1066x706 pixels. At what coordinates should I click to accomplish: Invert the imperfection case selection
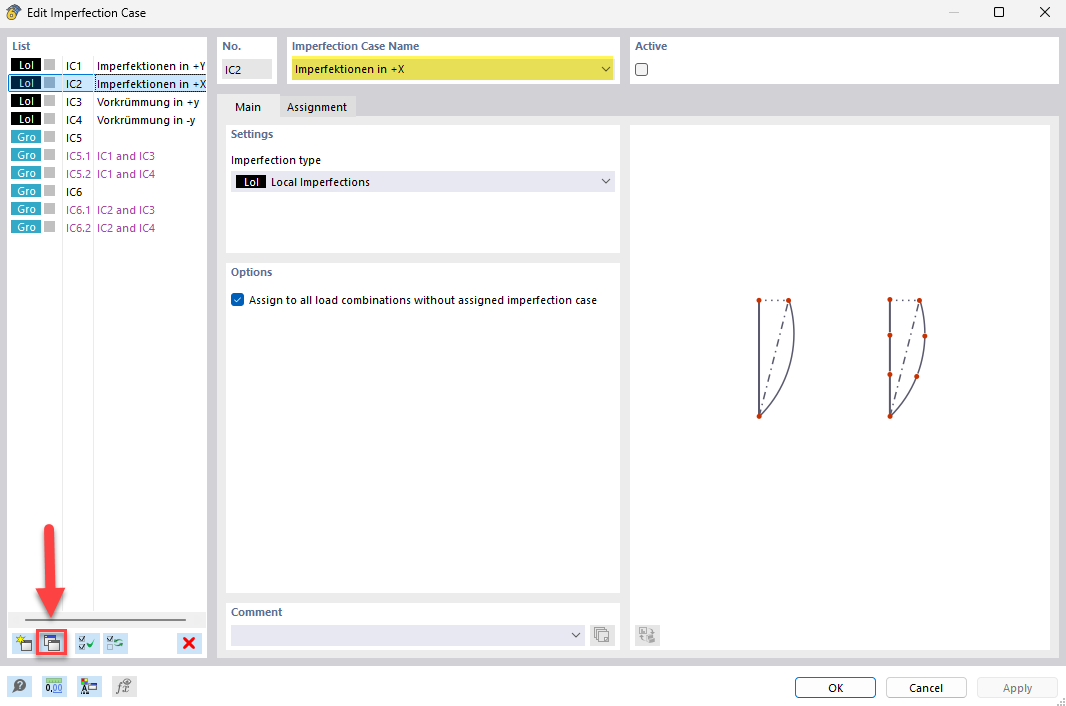[x=114, y=643]
